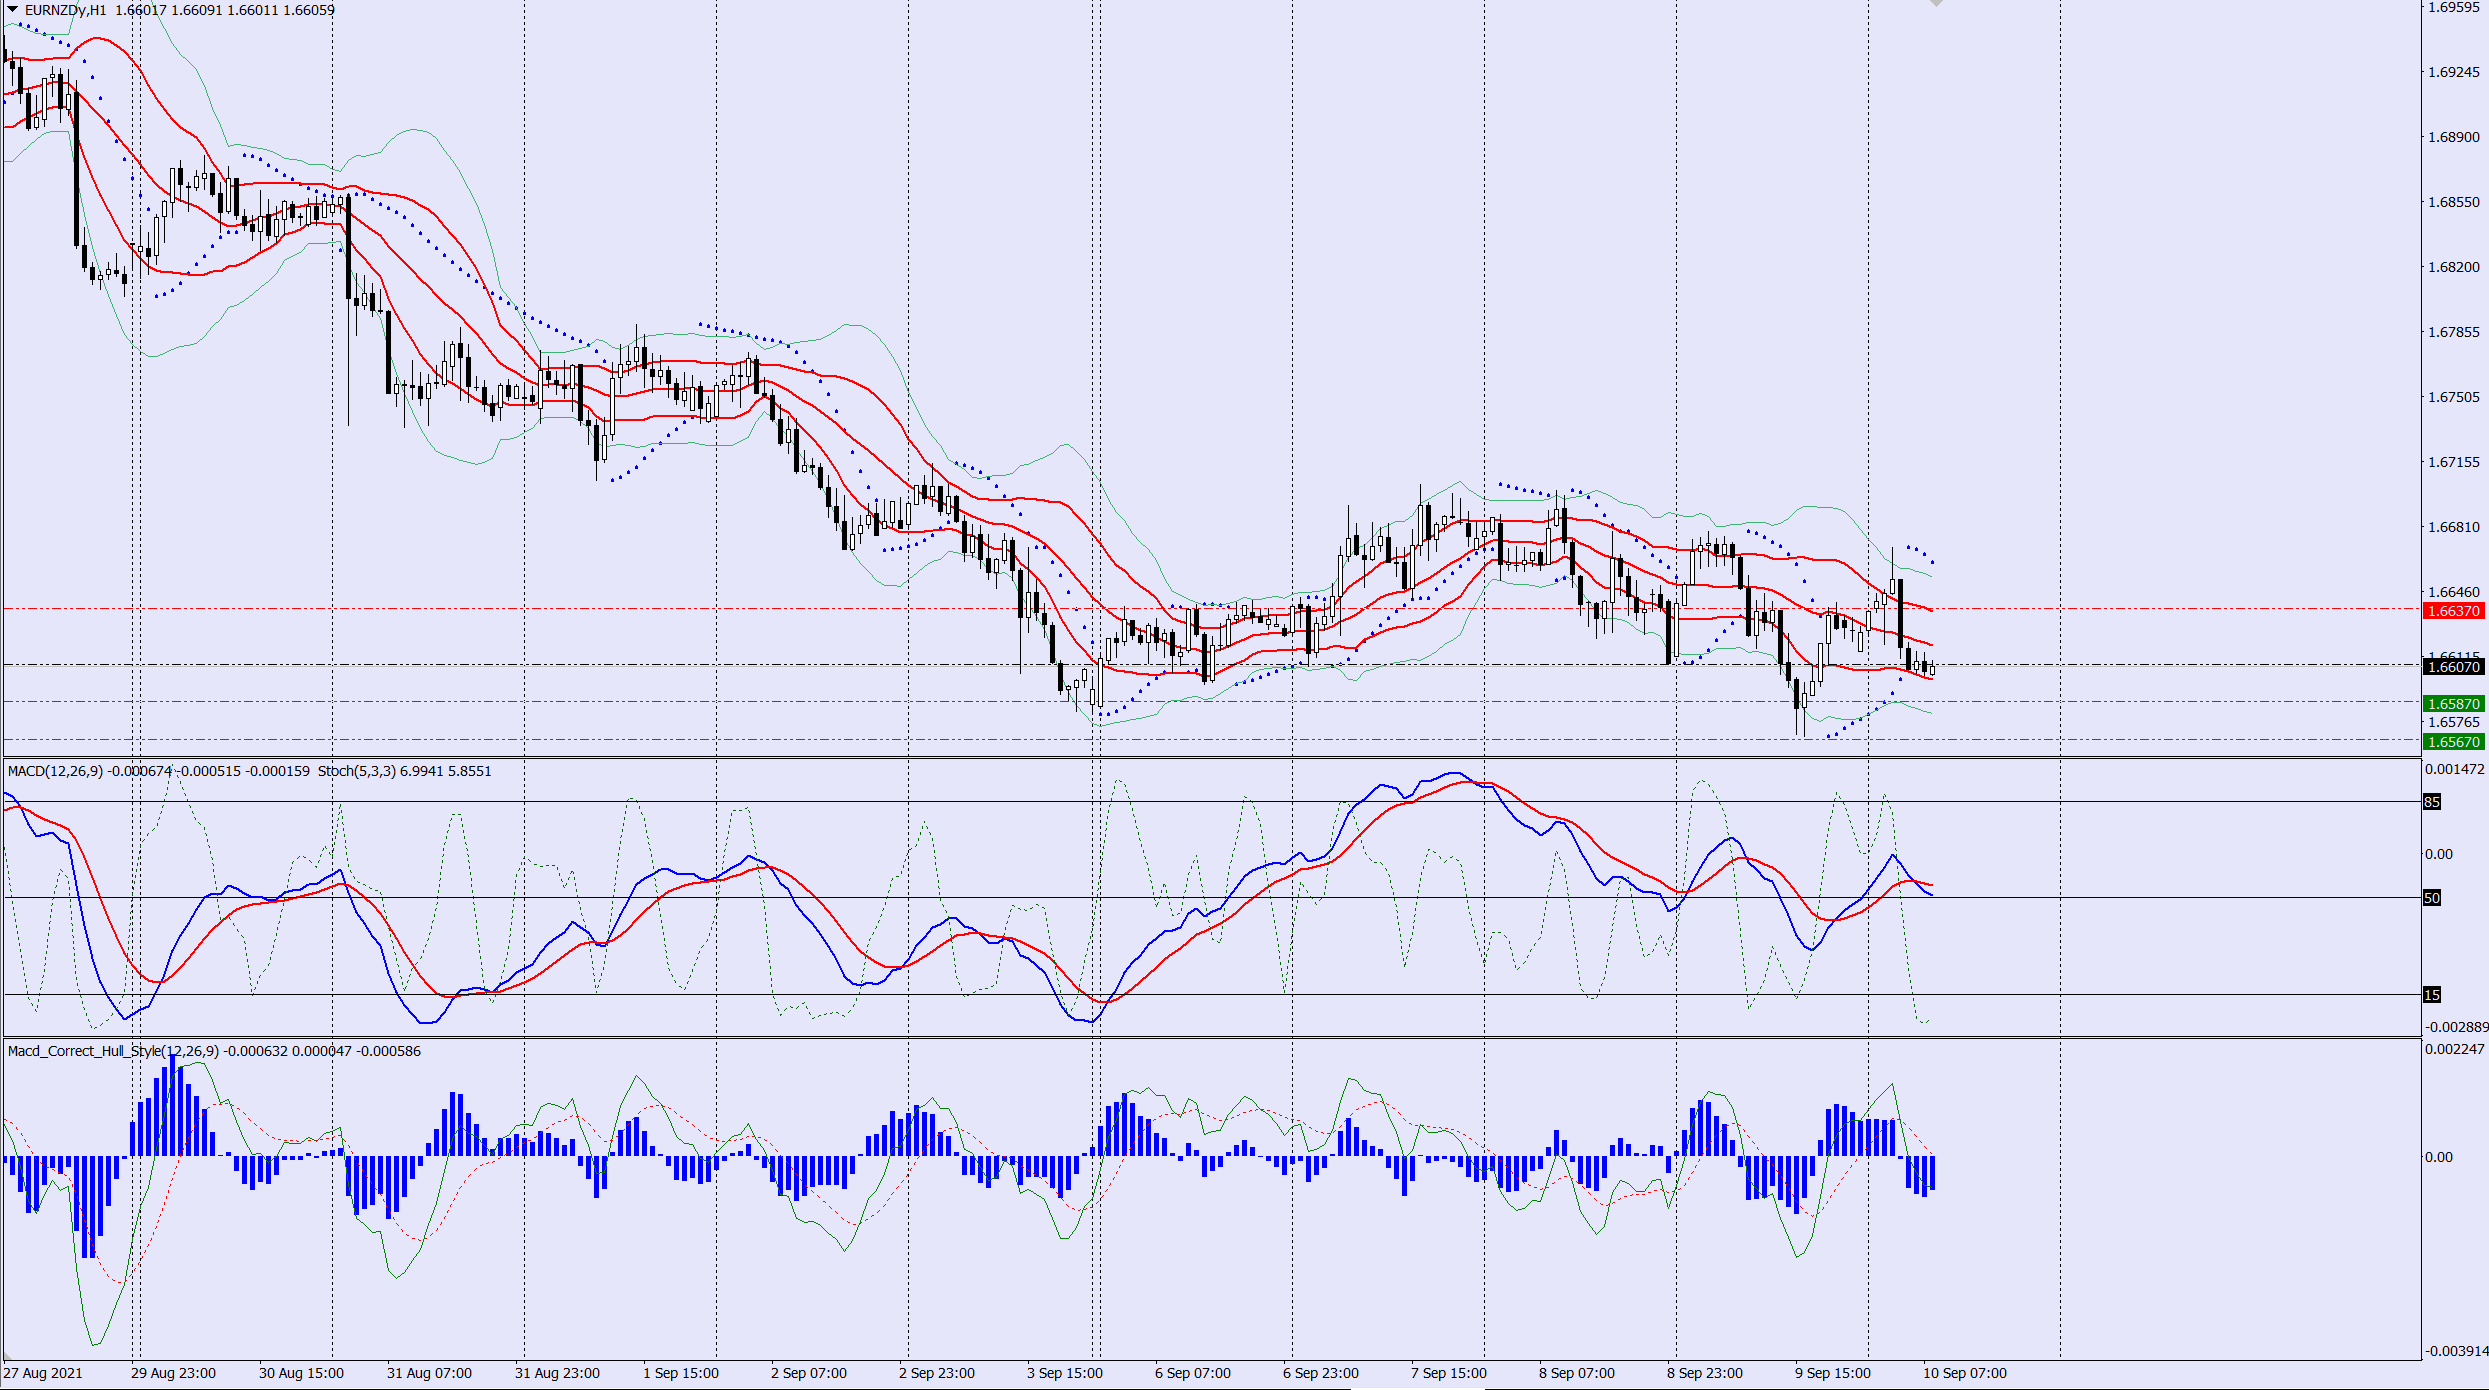Click the -0.002889 MACD scale minimum value
This screenshot has height=1390, width=2489.
[x=2456, y=1027]
